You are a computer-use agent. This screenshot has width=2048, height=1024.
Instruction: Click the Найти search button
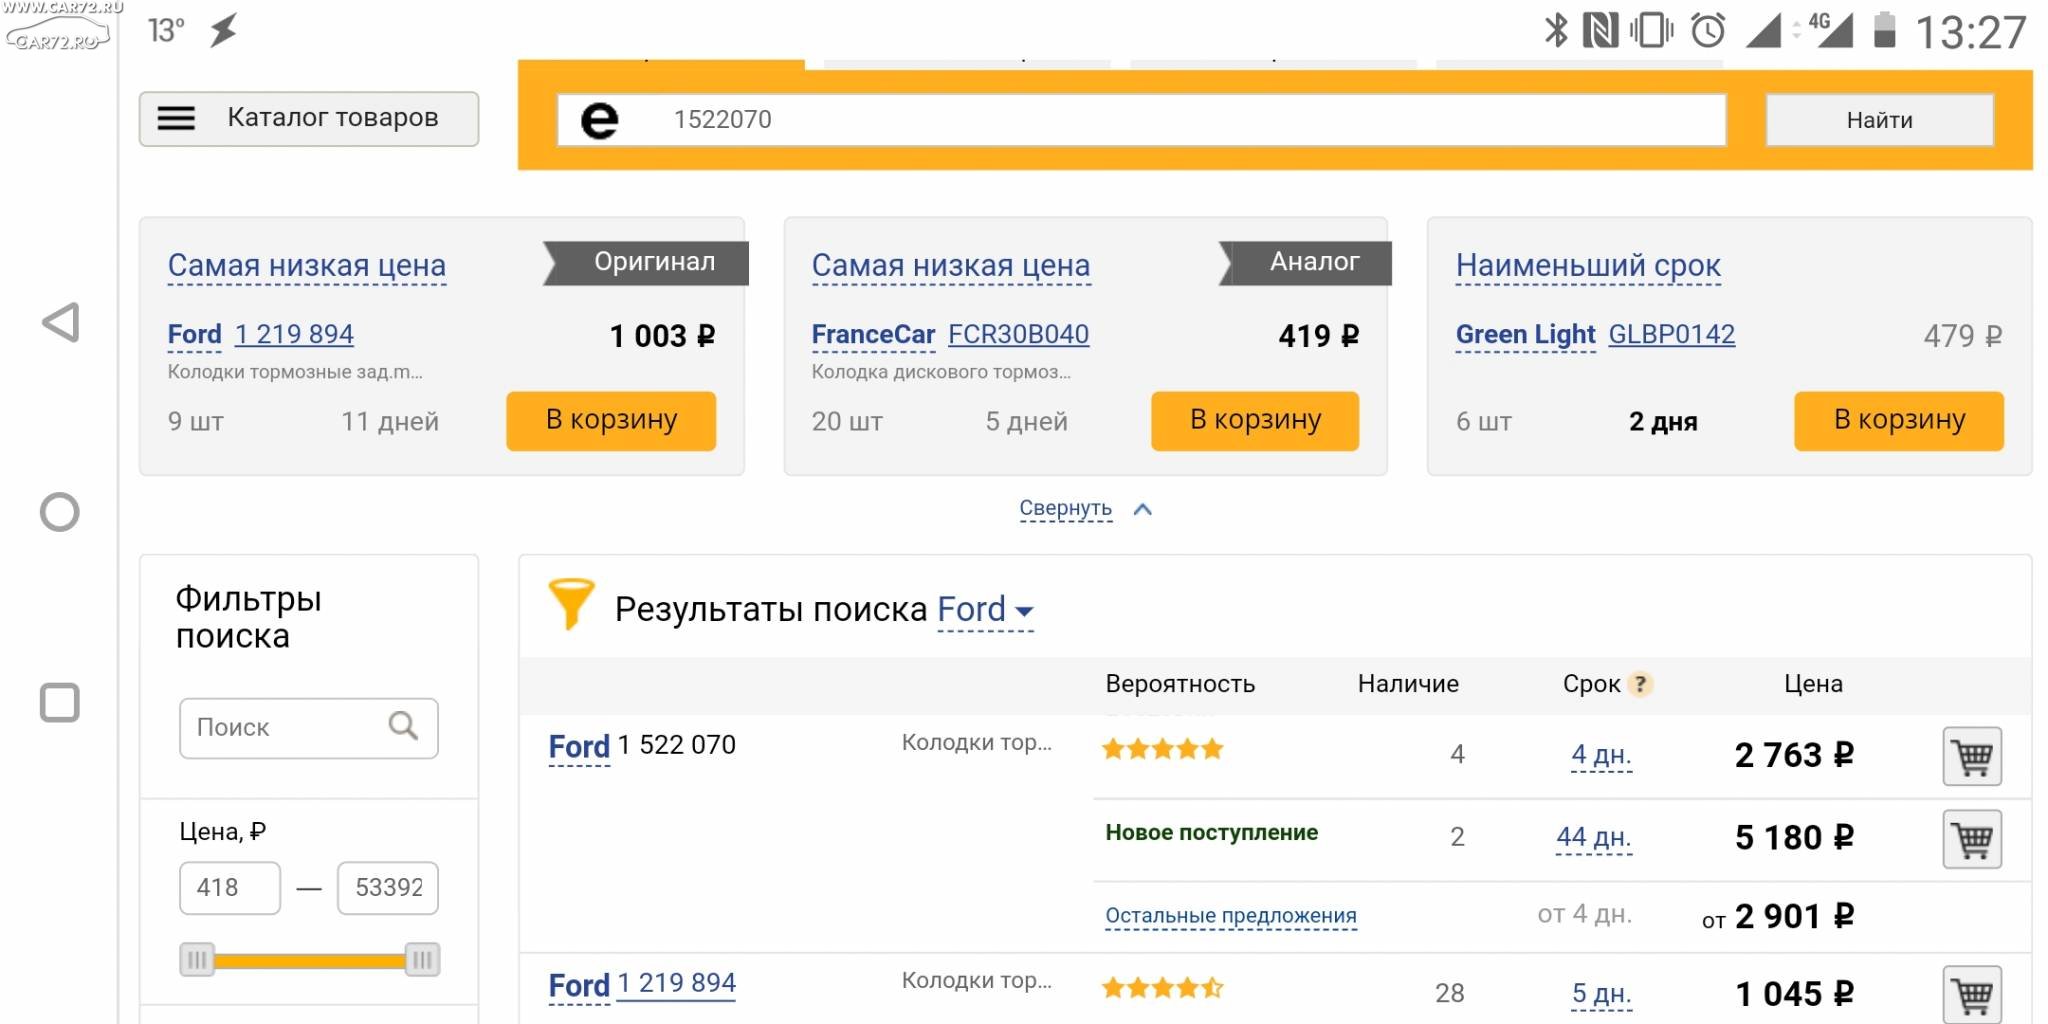[x=1879, y=120]
